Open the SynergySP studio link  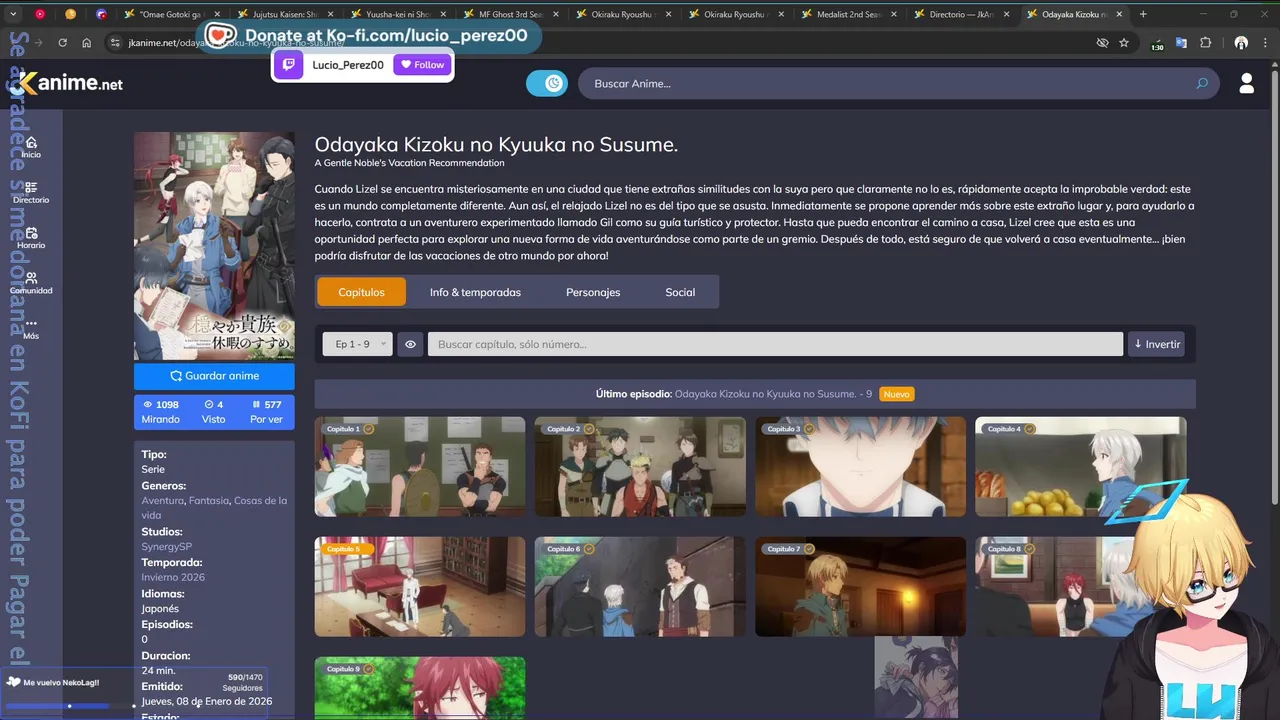point(166,547)
